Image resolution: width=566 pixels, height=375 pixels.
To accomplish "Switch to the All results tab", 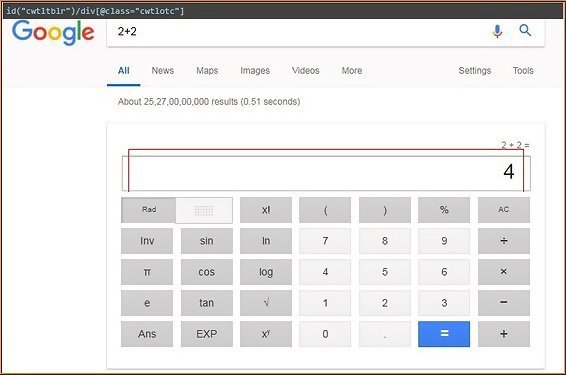I will 123,70.
